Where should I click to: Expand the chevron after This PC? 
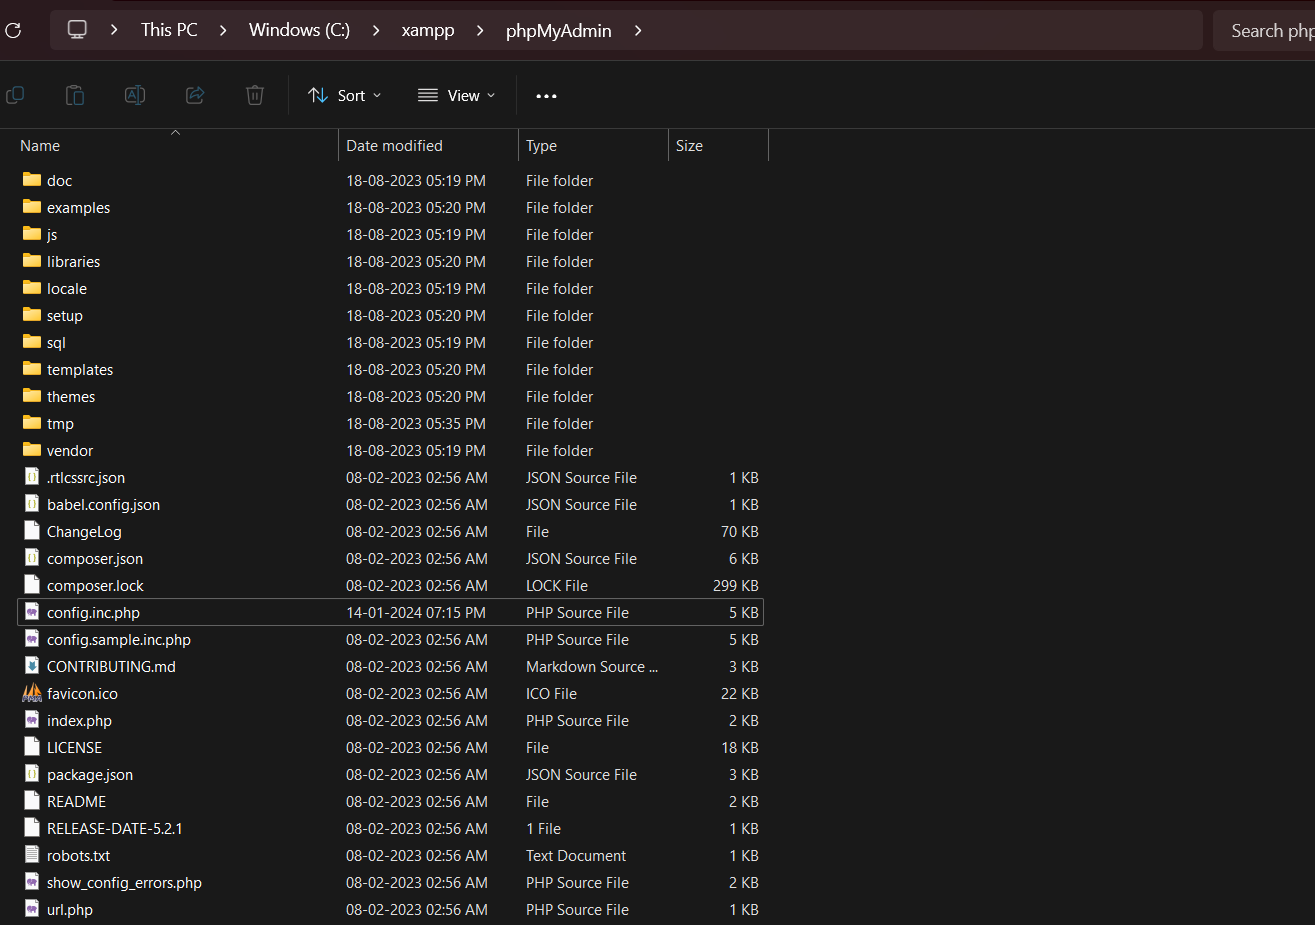(222, 31)
